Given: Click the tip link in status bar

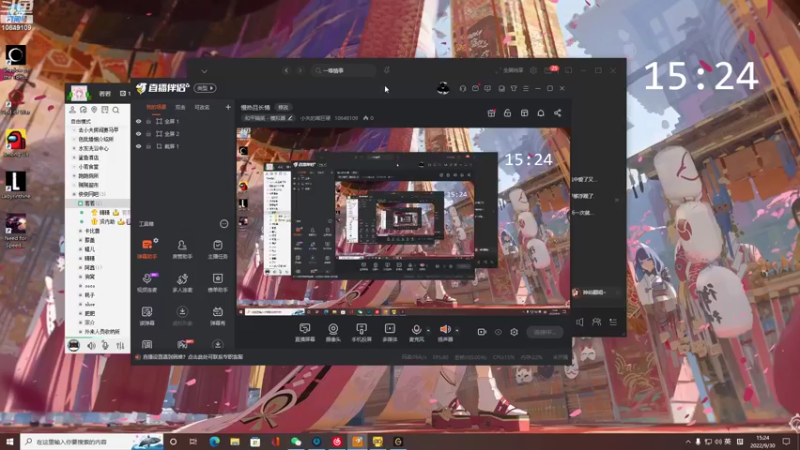Looking at the screenshot, I should [193, 357].
